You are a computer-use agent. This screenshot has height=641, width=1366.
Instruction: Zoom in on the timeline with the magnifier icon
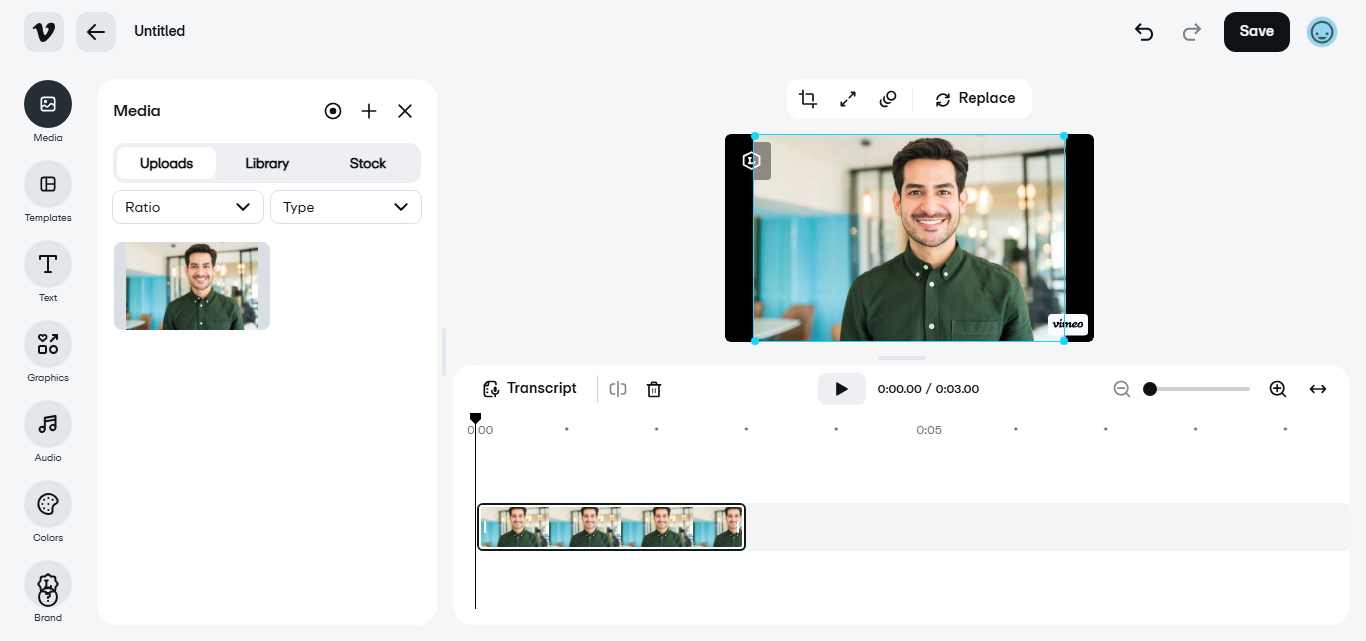[x=1278, y=388]
